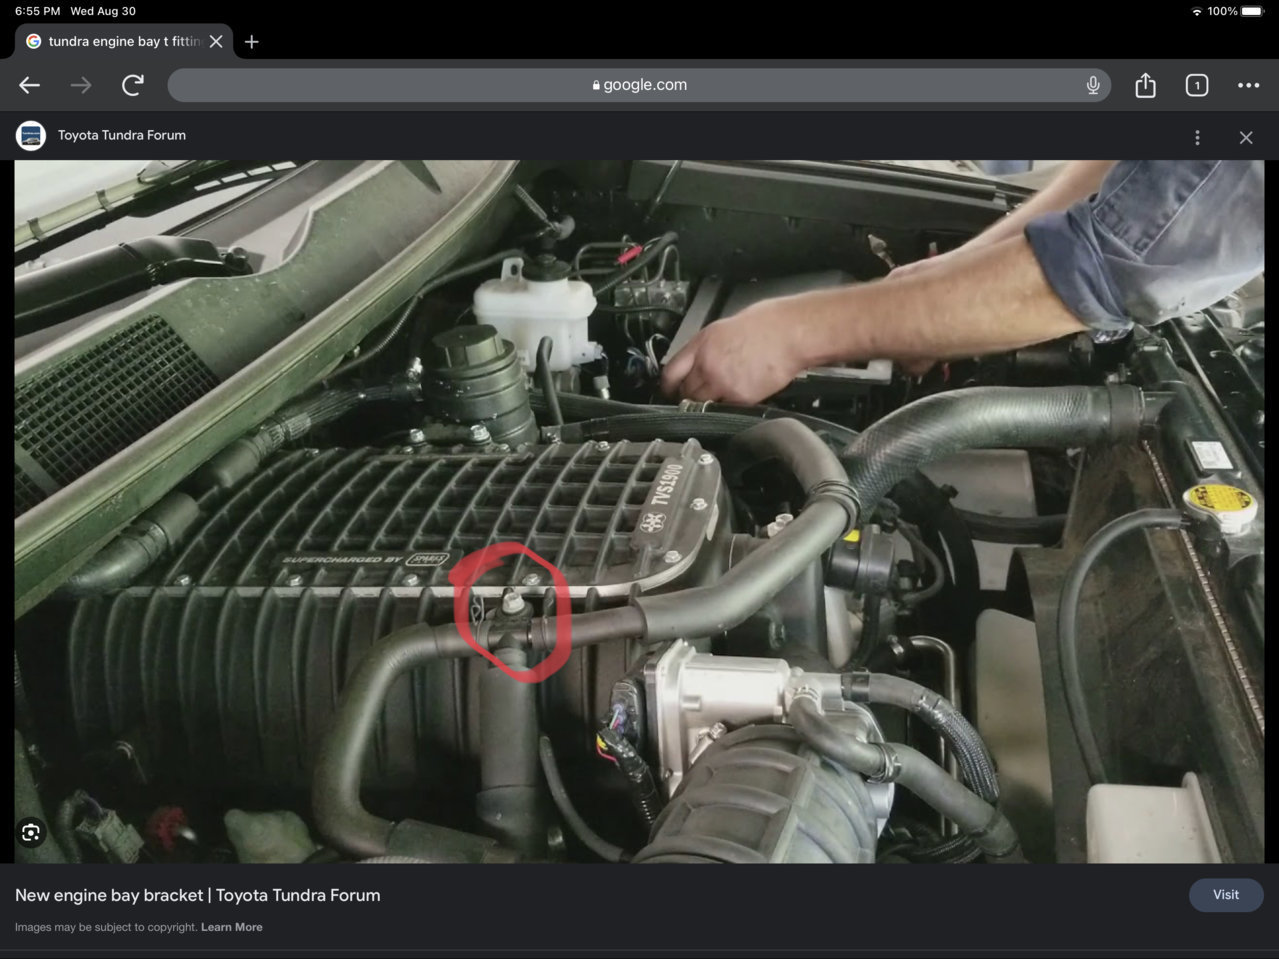This screenshot has height=959, width=1279.
Task: Go back using the back arrow
Action: pos(29,85)
